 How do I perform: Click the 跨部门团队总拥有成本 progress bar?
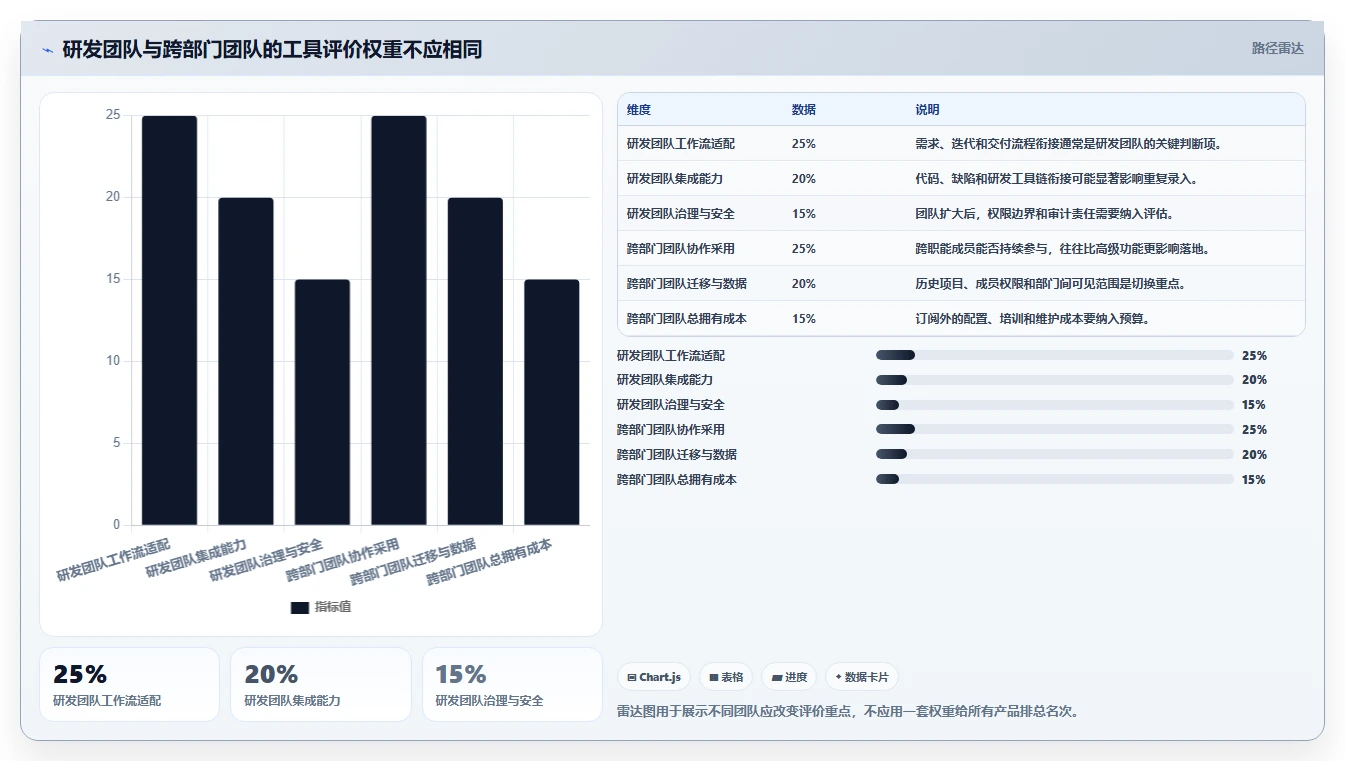pos(1055,480)
